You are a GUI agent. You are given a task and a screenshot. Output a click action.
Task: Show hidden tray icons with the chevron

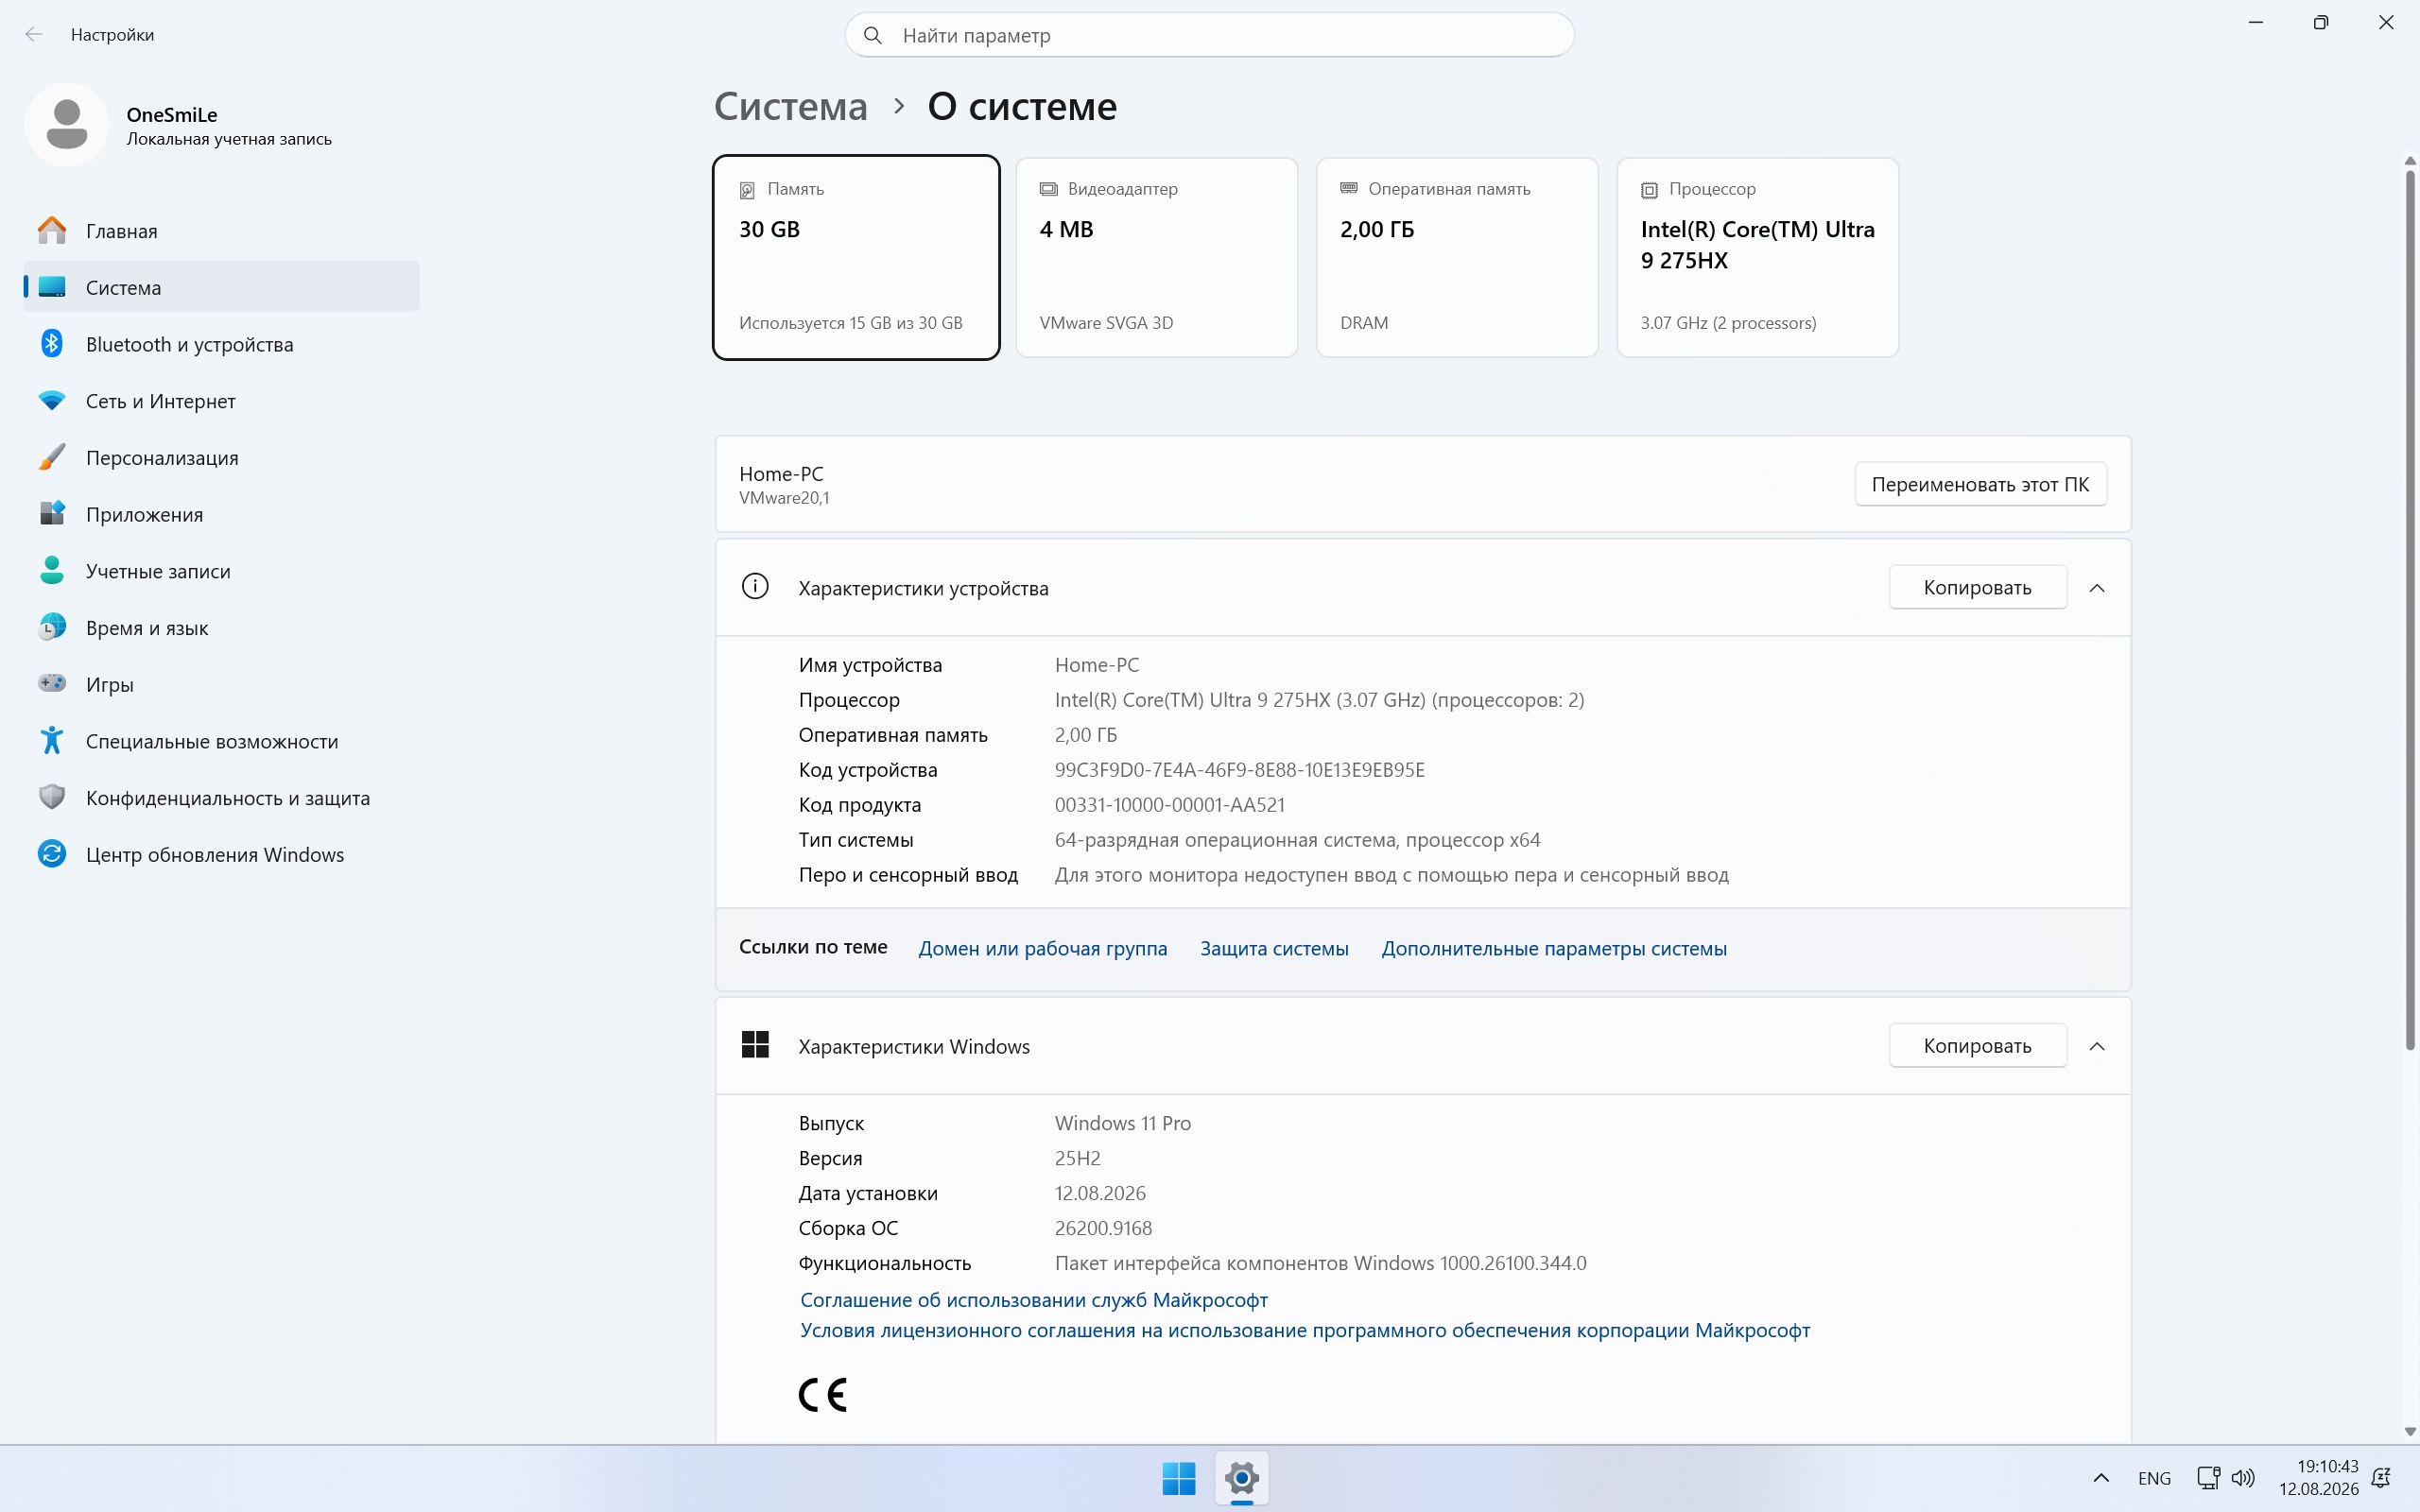click(x=2101, y=1478)
